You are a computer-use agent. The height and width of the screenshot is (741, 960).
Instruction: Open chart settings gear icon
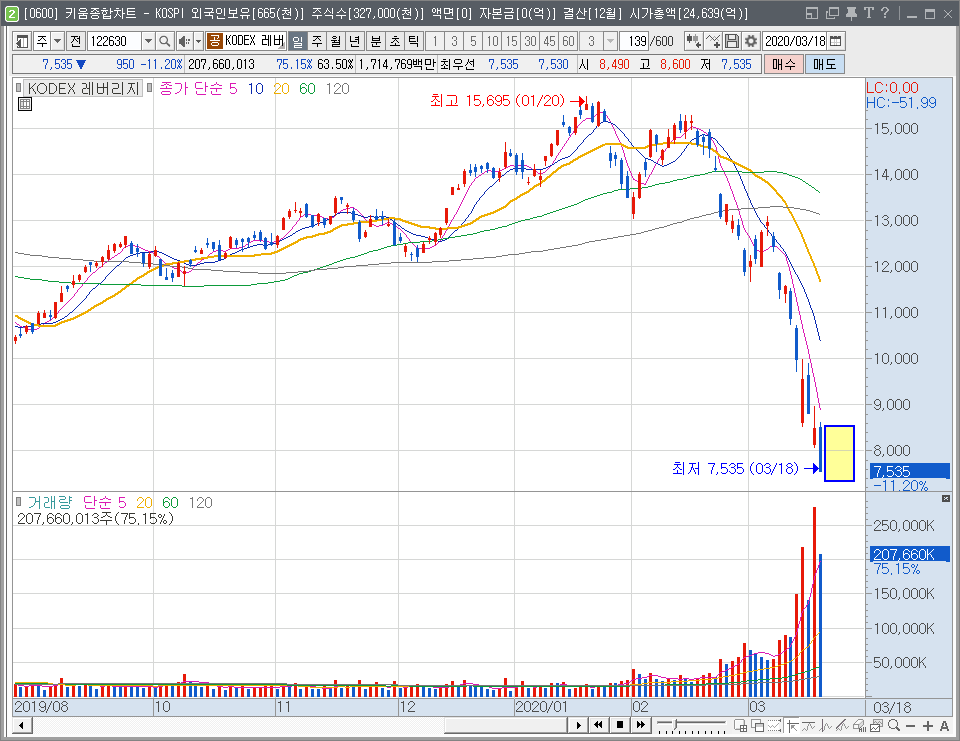tap(751, 41)
